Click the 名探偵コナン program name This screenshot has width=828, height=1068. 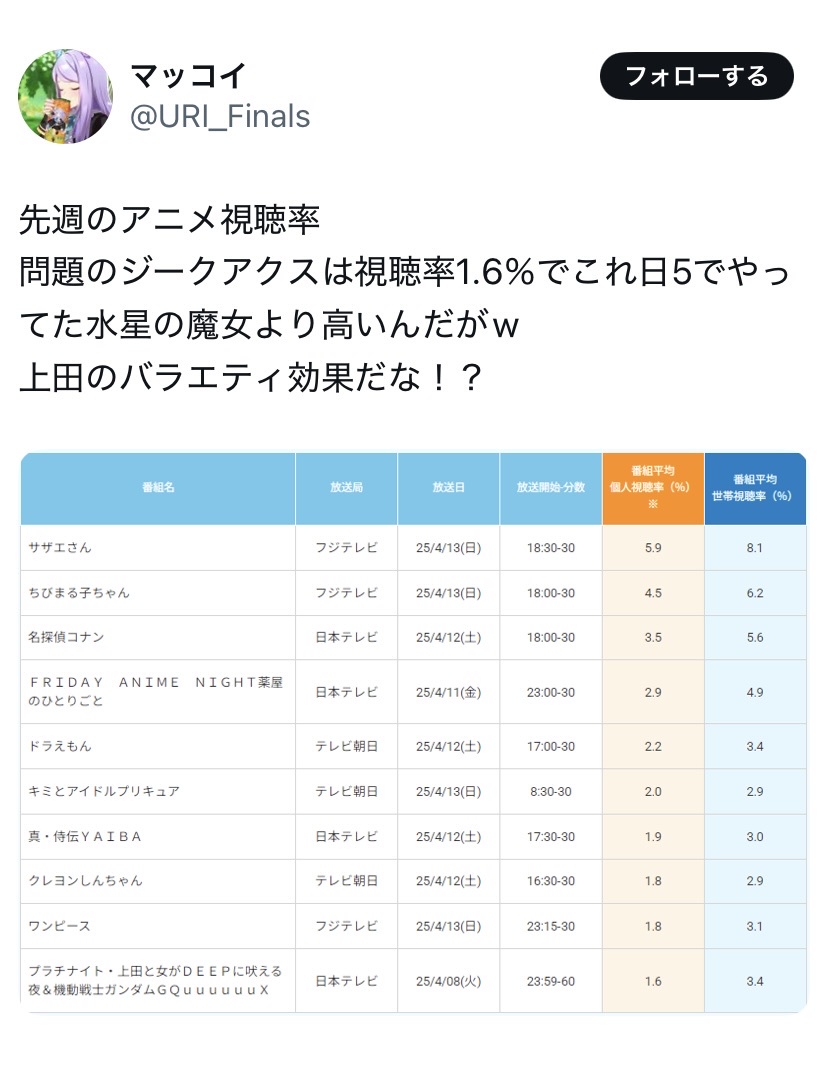(x=67, y=637)
